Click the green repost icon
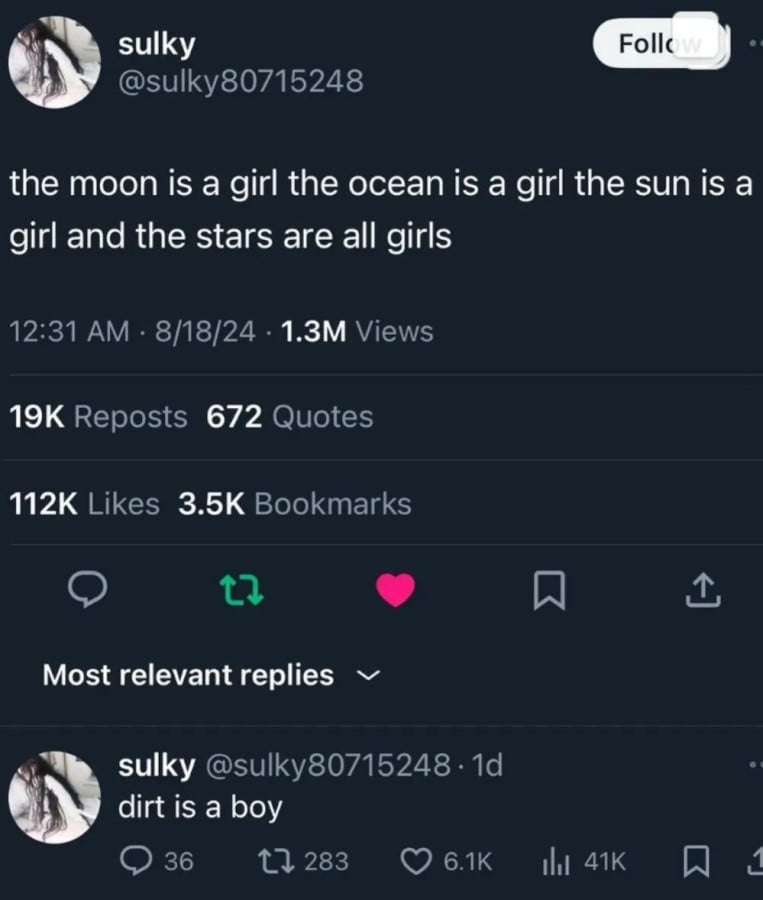Screen dimensions: 763x900 241,590
